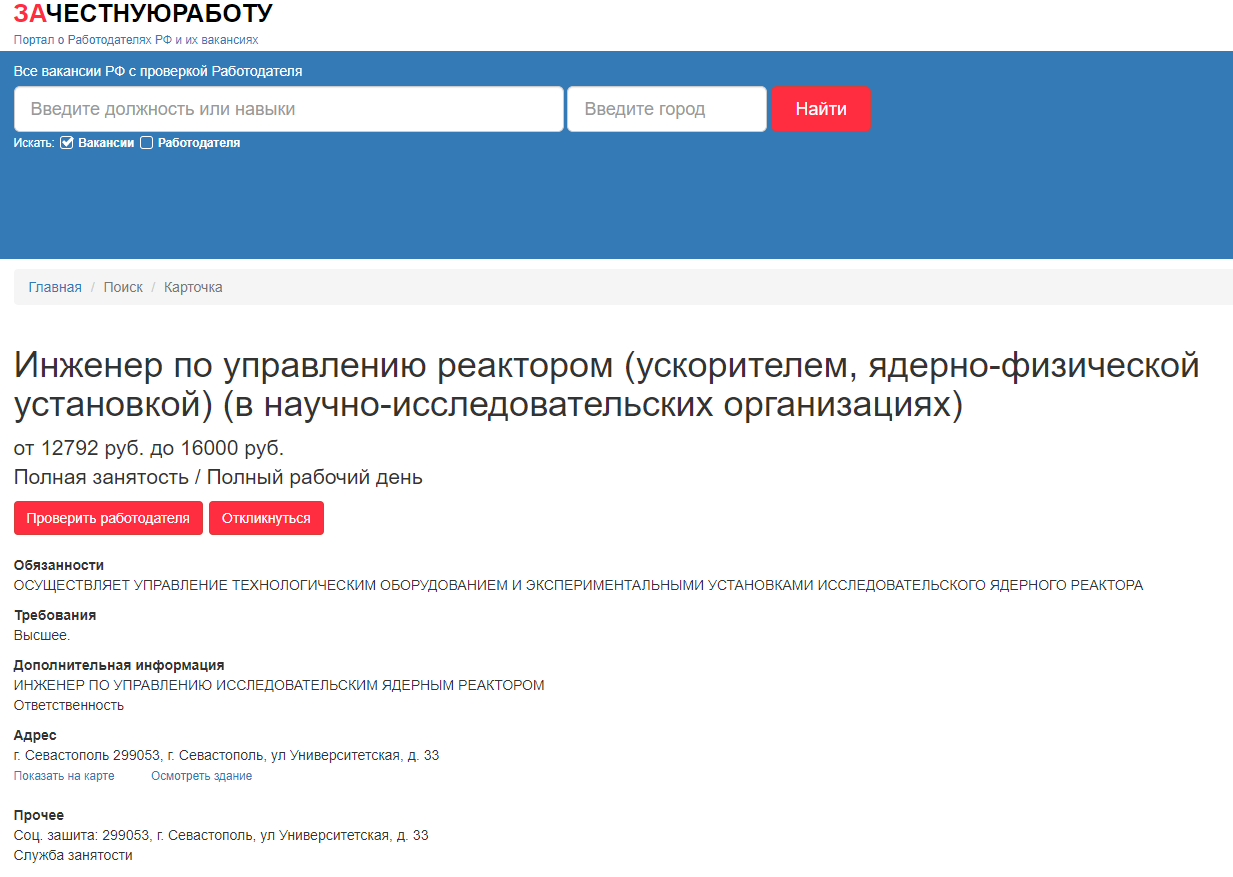Click the salary range from 12792 rubles

149,448
